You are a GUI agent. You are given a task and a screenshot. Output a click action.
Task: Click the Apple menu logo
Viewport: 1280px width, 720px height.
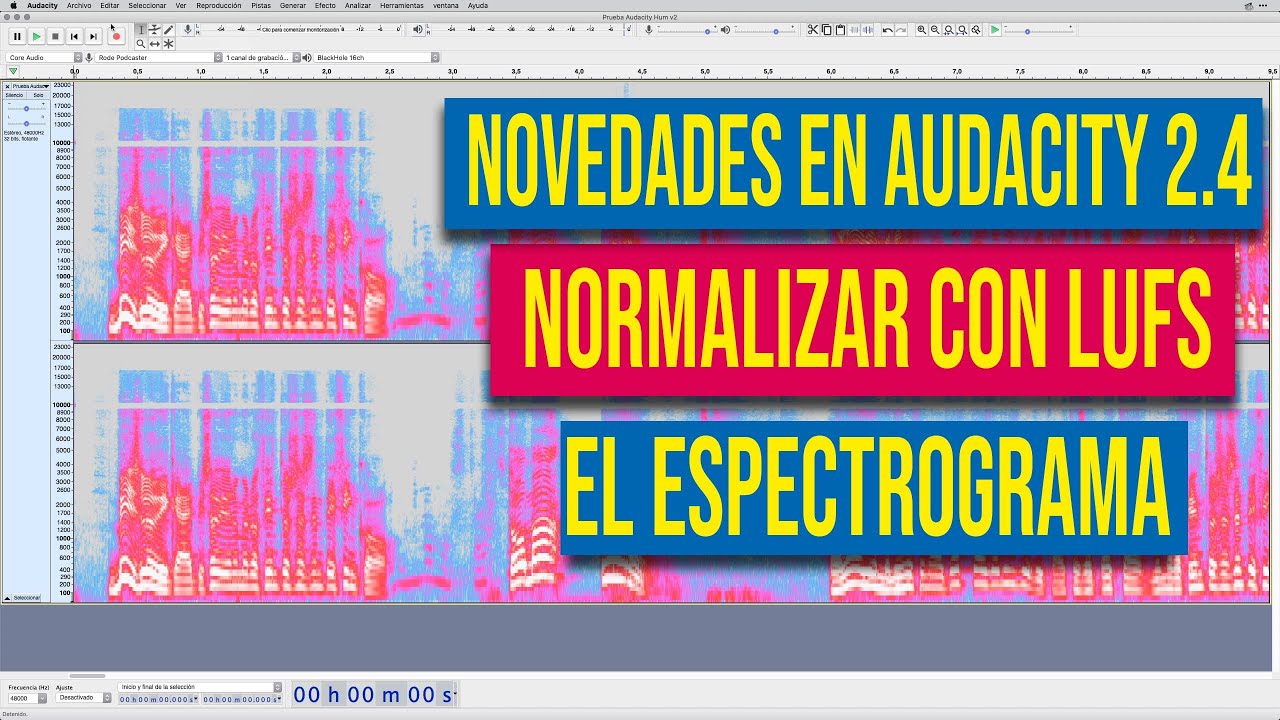tap(13, 5)
